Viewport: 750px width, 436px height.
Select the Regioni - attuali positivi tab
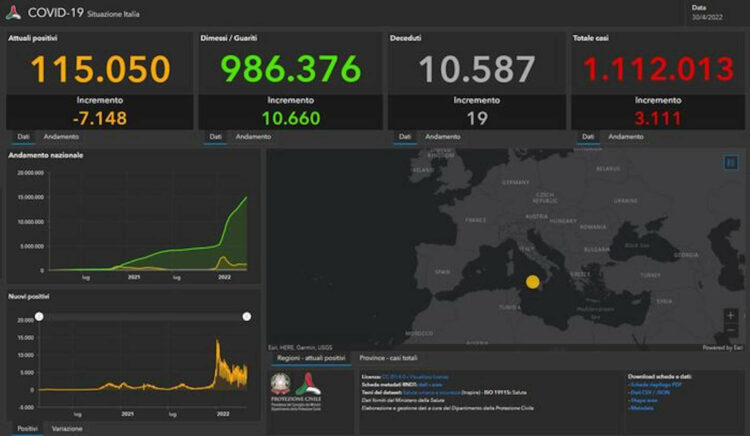(312, 357)
